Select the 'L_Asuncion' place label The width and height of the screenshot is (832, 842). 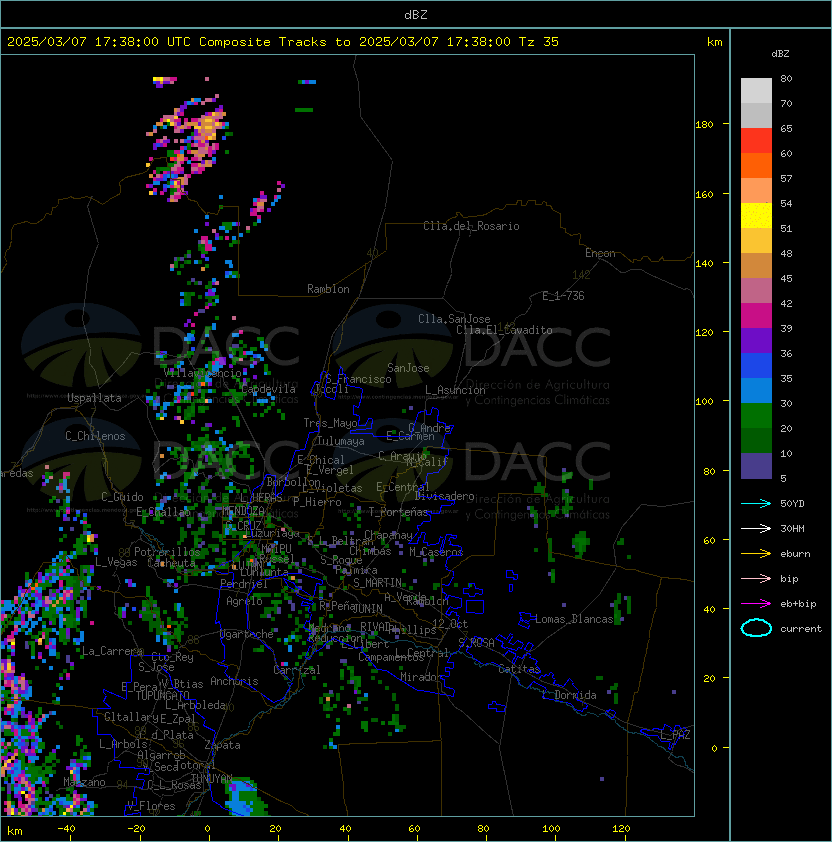point(455,390)
